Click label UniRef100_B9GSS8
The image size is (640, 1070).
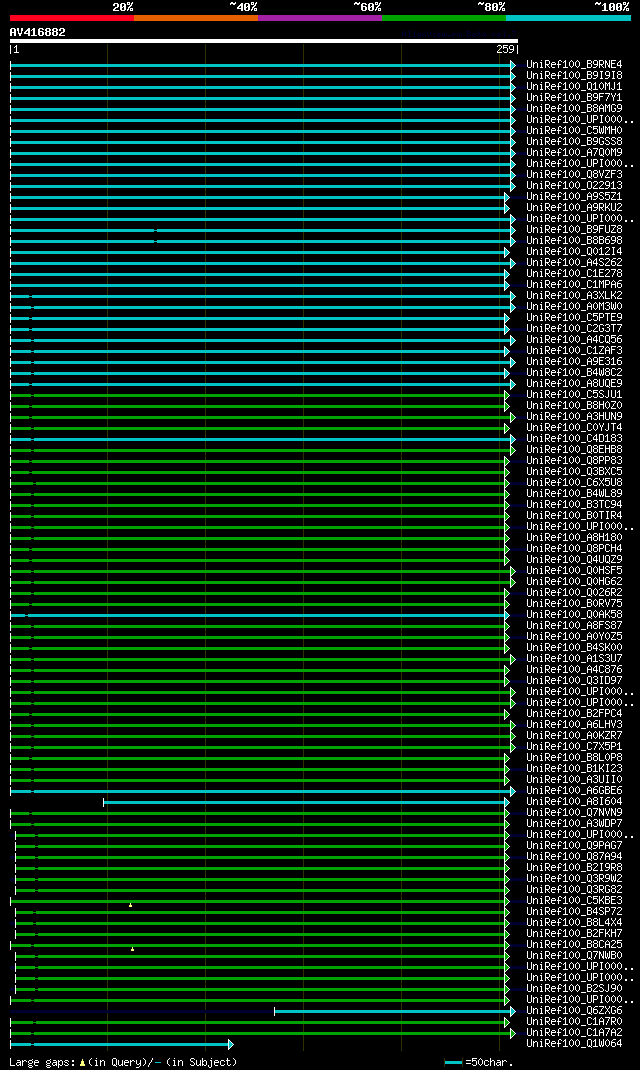[x=574, y=141]
